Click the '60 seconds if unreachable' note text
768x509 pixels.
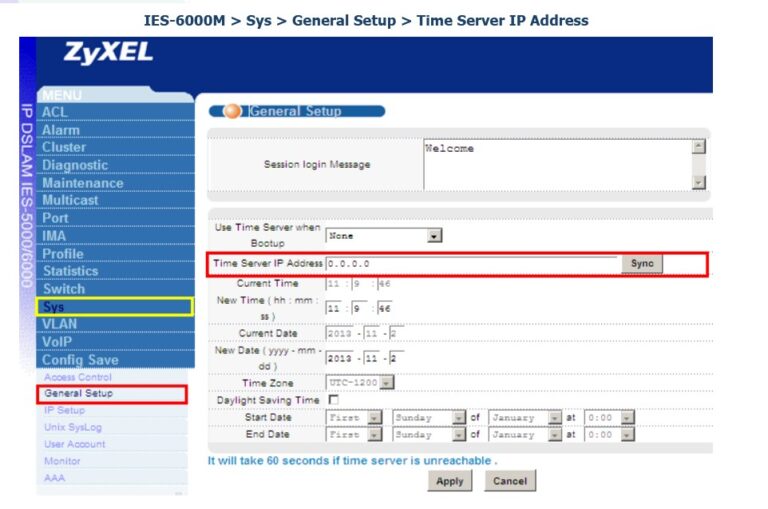click(x=352, y=461)
